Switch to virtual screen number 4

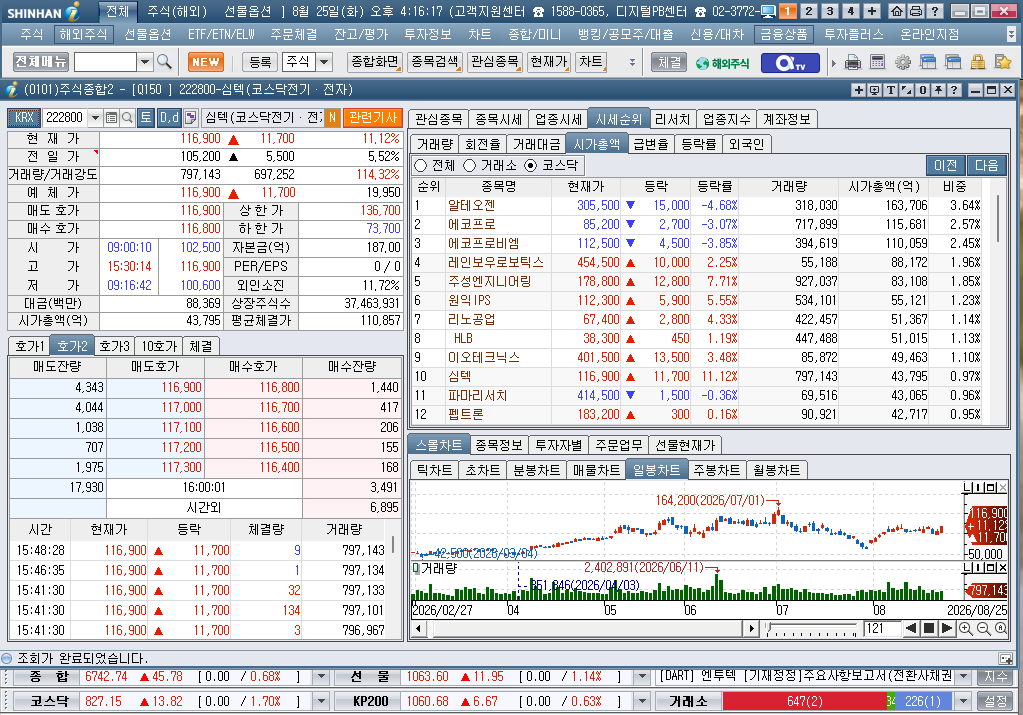851,11
